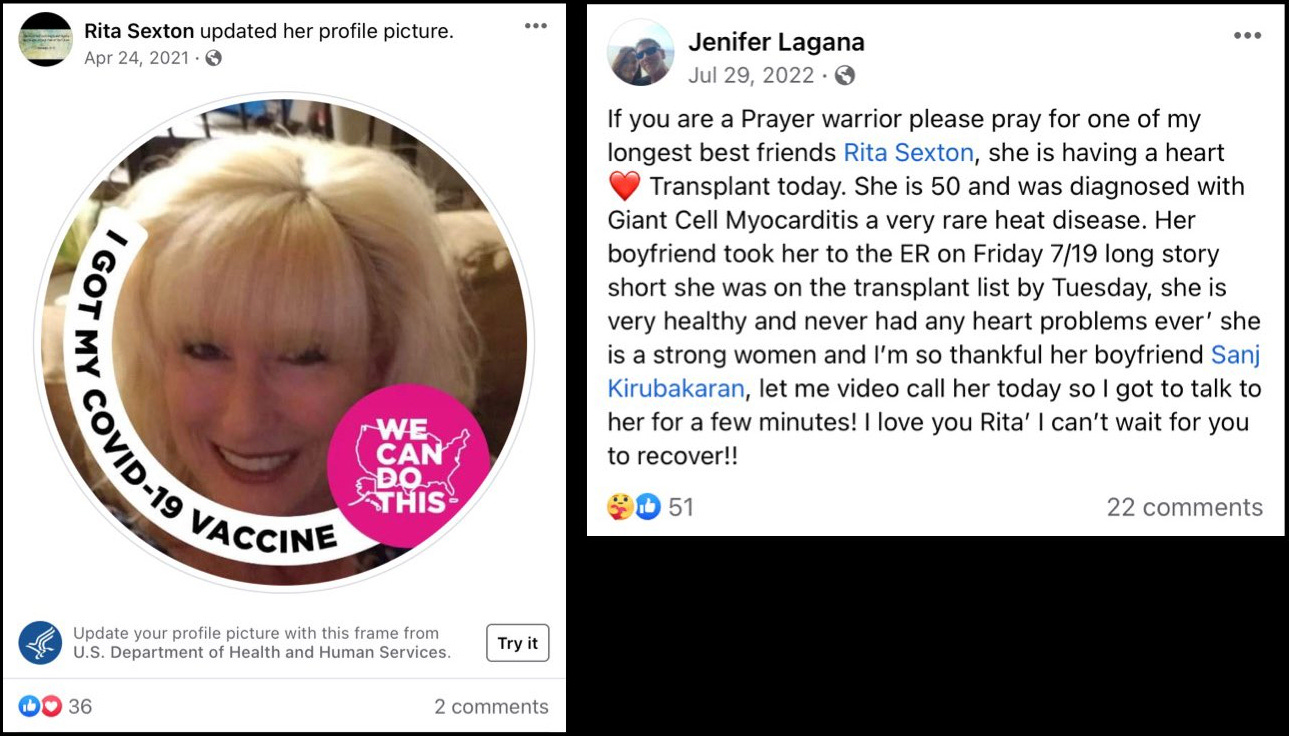Open the large profile picture with vaccine frame
The width and height of the screenshot is (1289, 736).
(x=284, y=343)
